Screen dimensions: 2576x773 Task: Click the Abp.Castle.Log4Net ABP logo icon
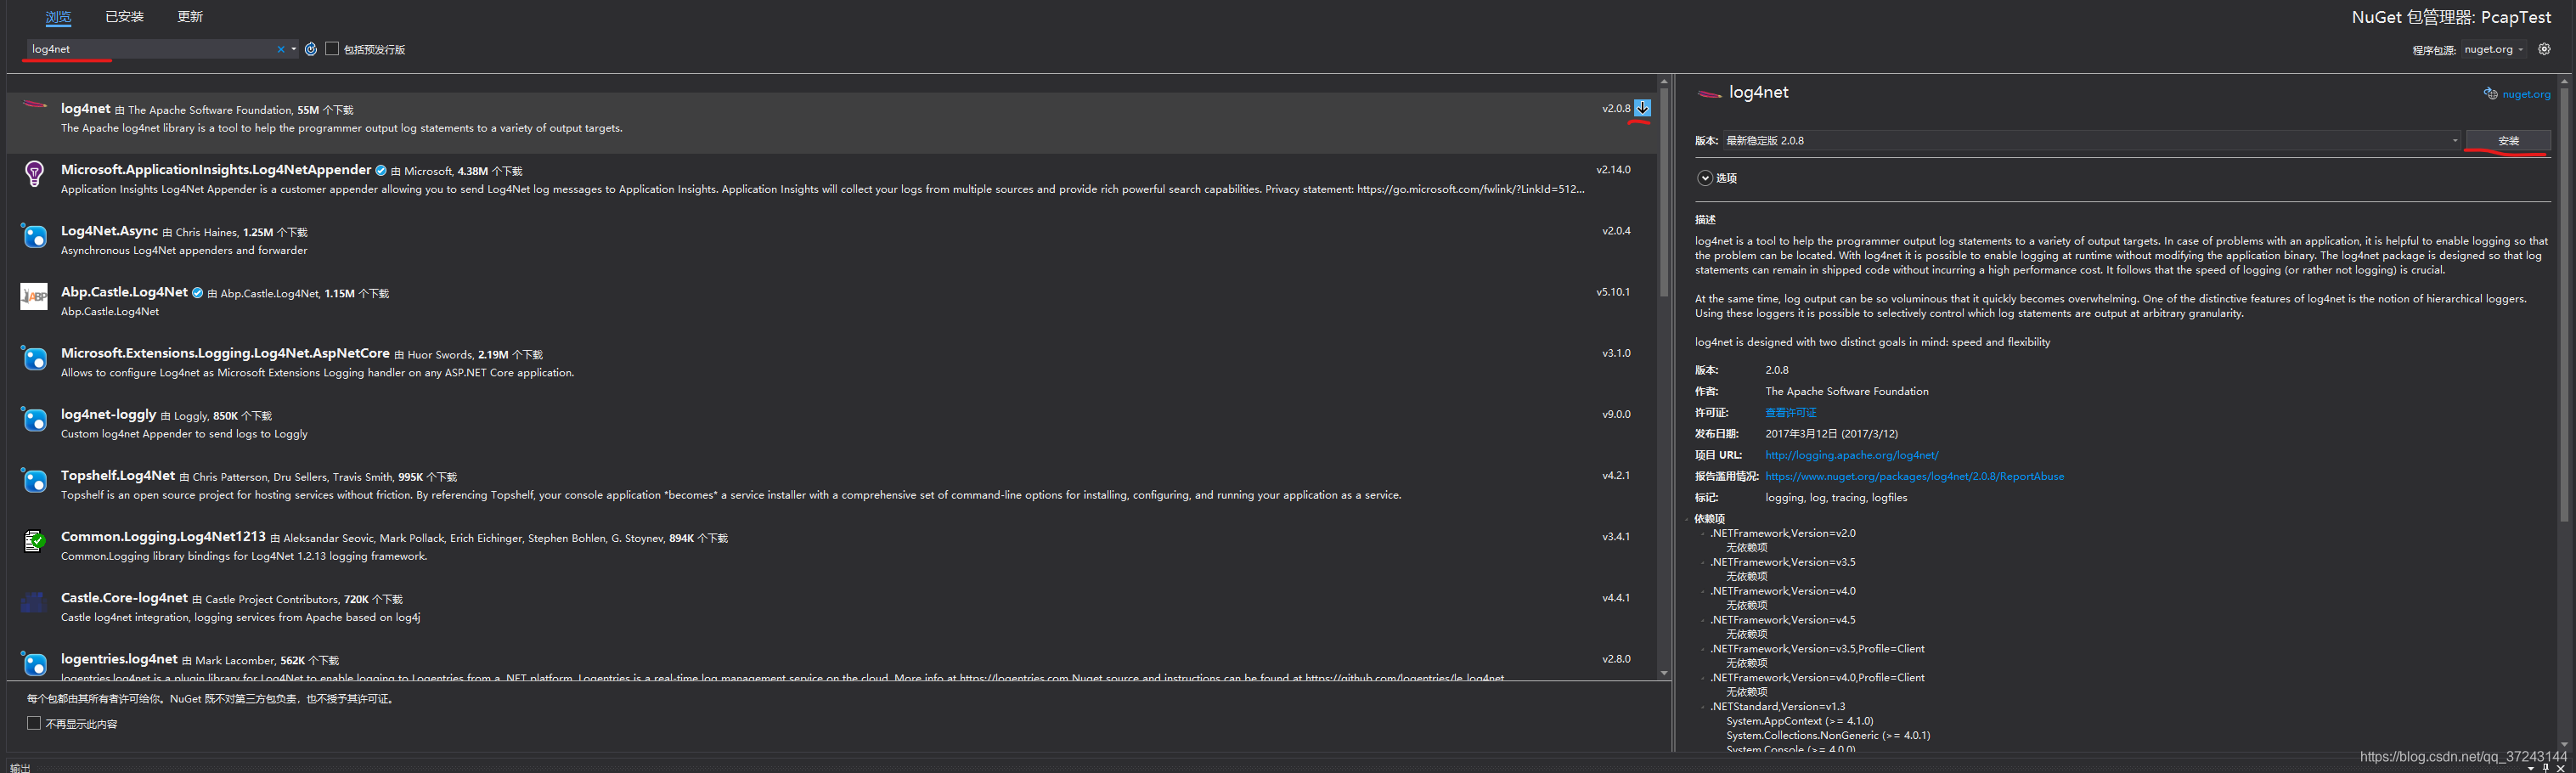pyautogui.click(x=34, y=297)
